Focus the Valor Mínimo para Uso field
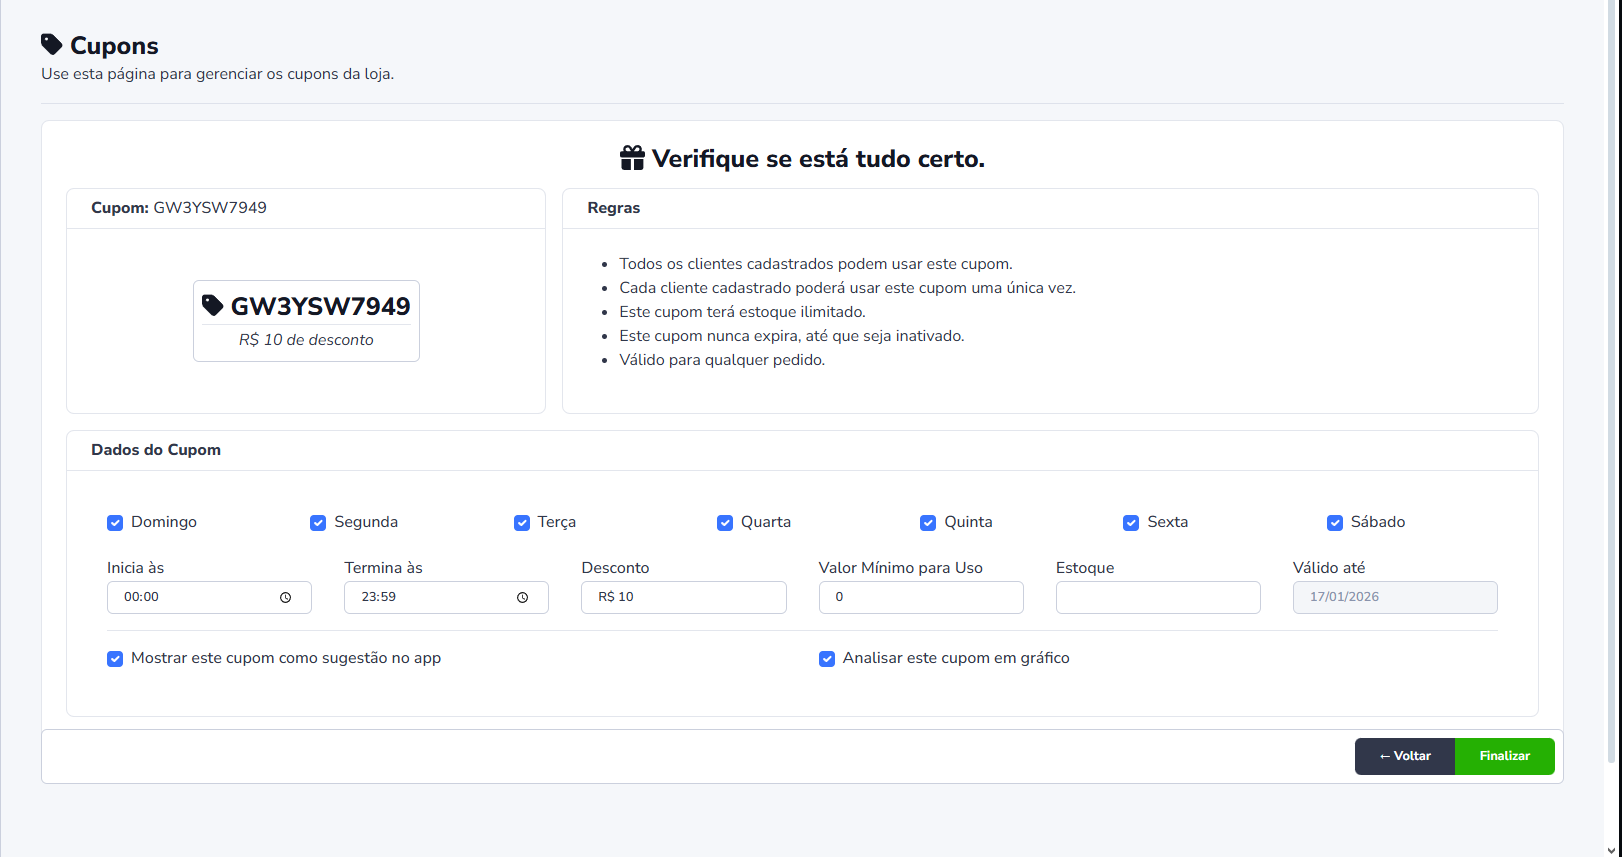 (x=920, y=597)
